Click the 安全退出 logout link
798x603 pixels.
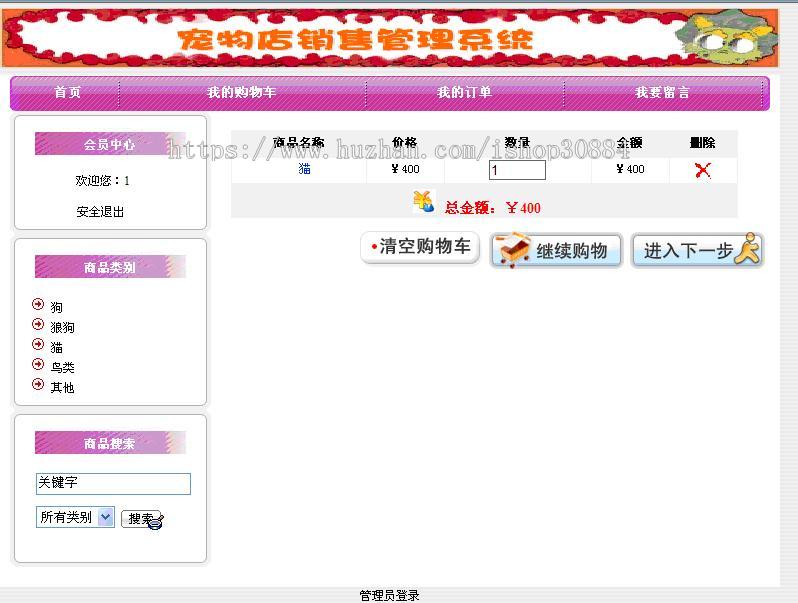[100, 212]
